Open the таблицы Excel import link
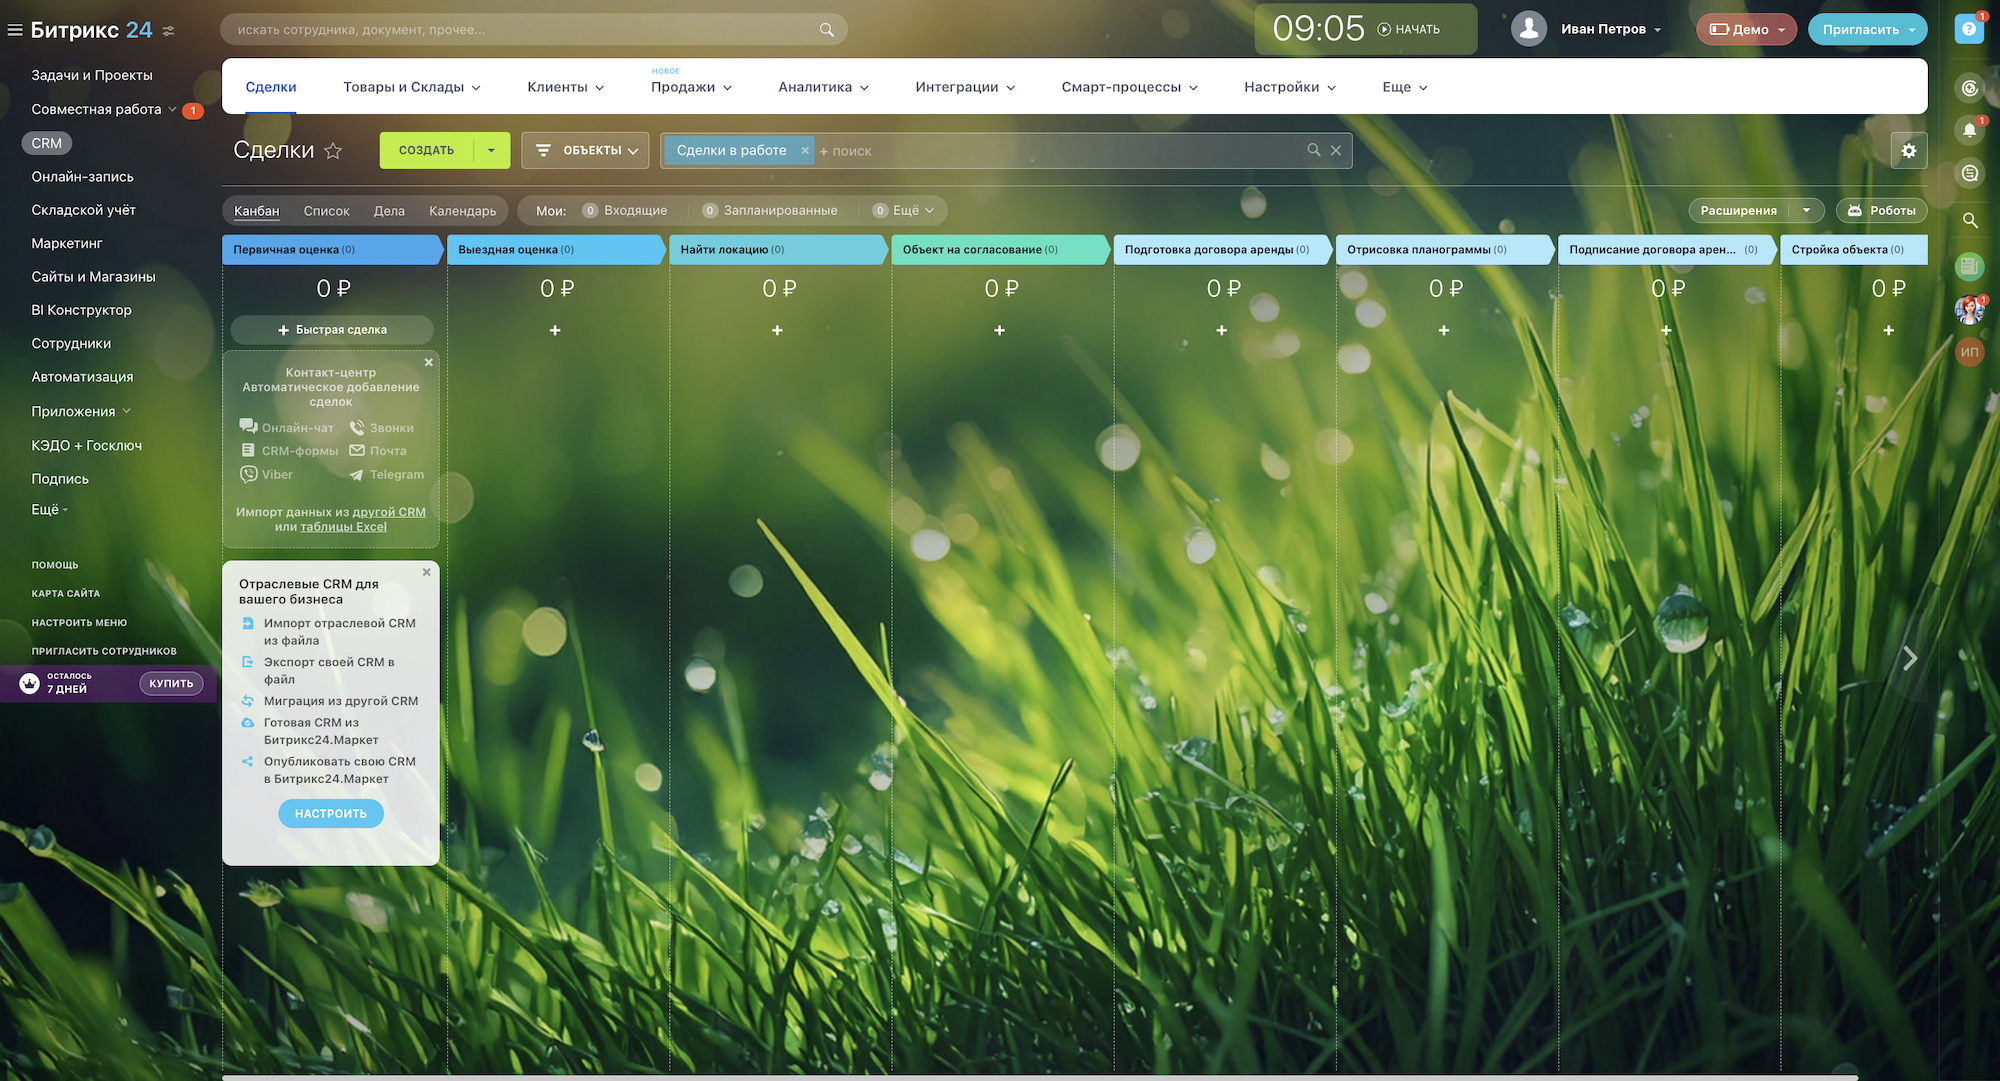Image resolution: width=2000 pixels, height=1081 pixels. click(x=343, y=527)
